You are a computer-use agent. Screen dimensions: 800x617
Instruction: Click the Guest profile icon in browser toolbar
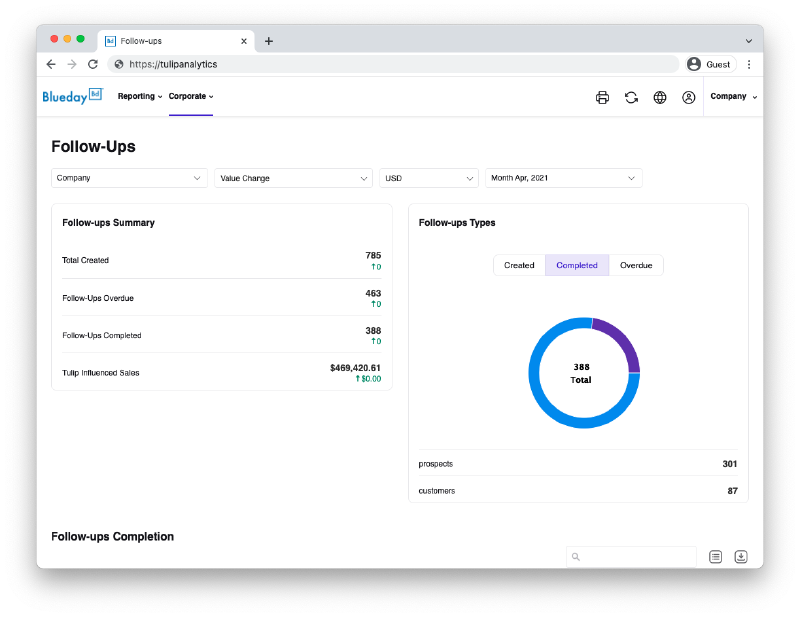(695, 63)
